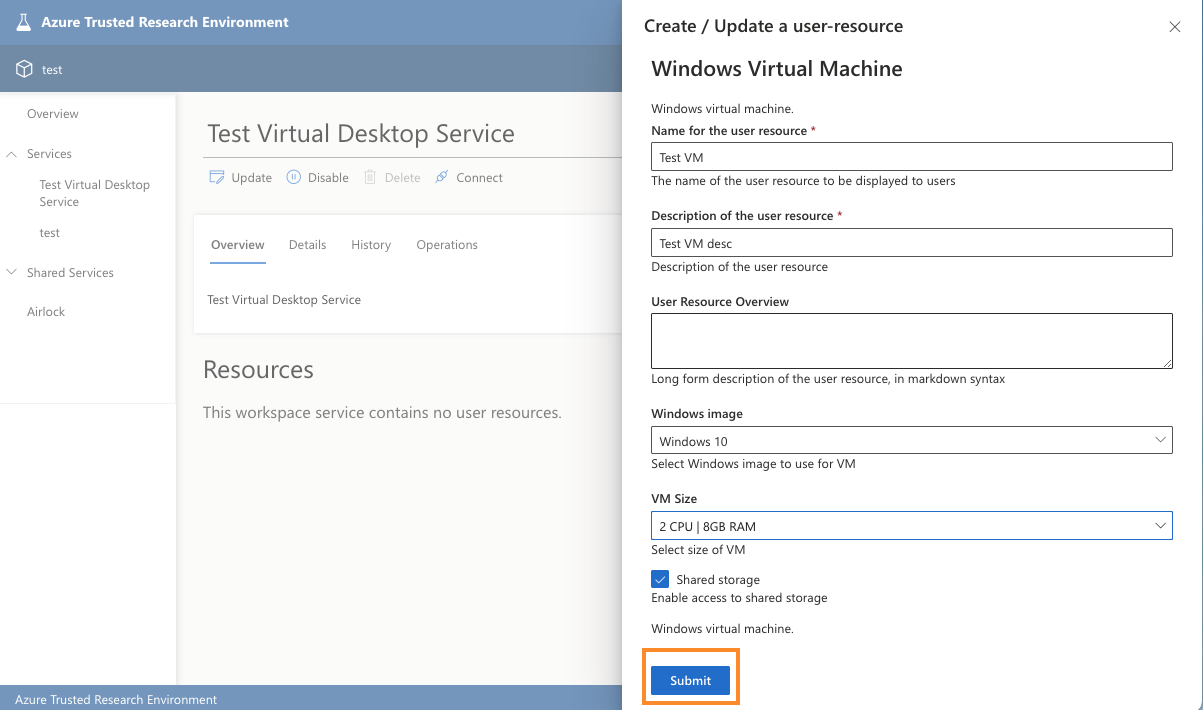Collapse the Shared Services section
Screen dimensions: 1203x710
click(11, 272)
